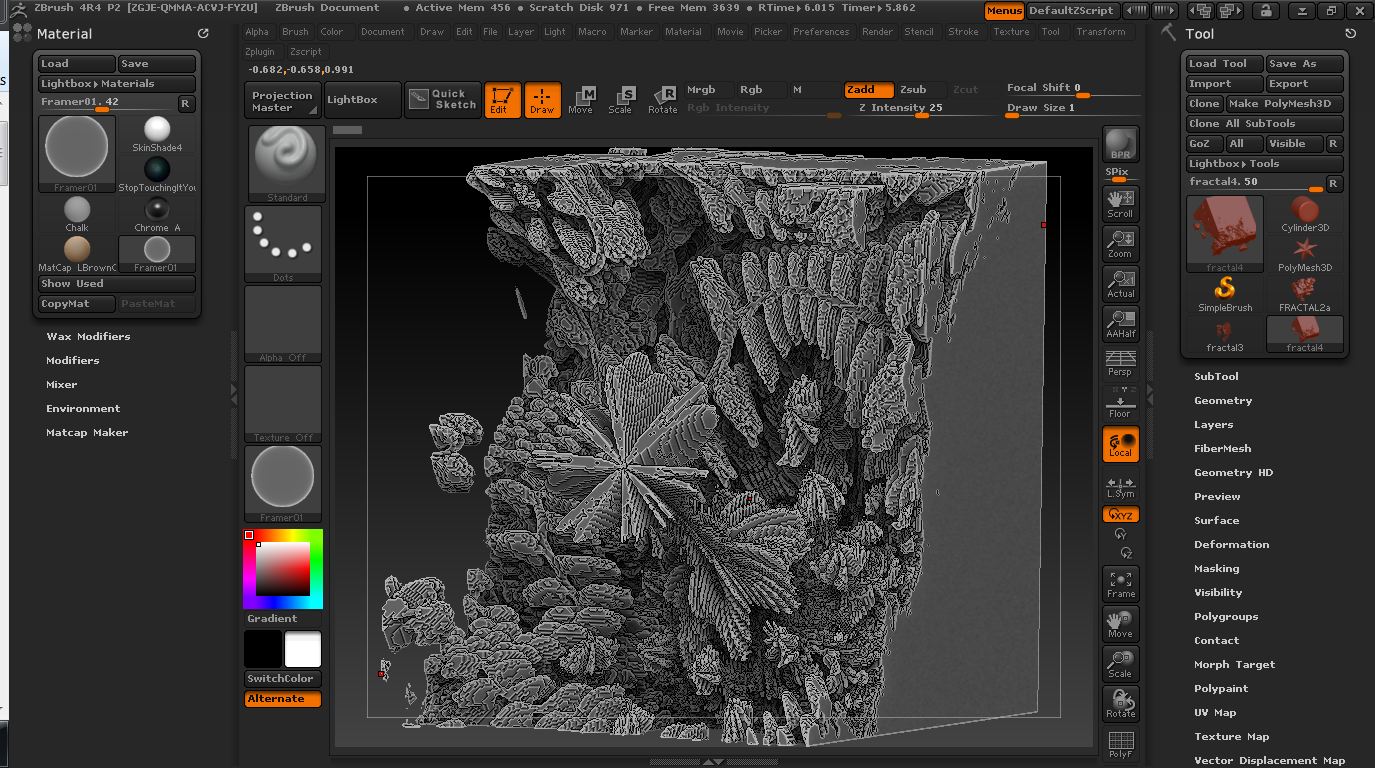Toggle the Floor grid
The image size is (1375, 768).
coord(1120,403)
